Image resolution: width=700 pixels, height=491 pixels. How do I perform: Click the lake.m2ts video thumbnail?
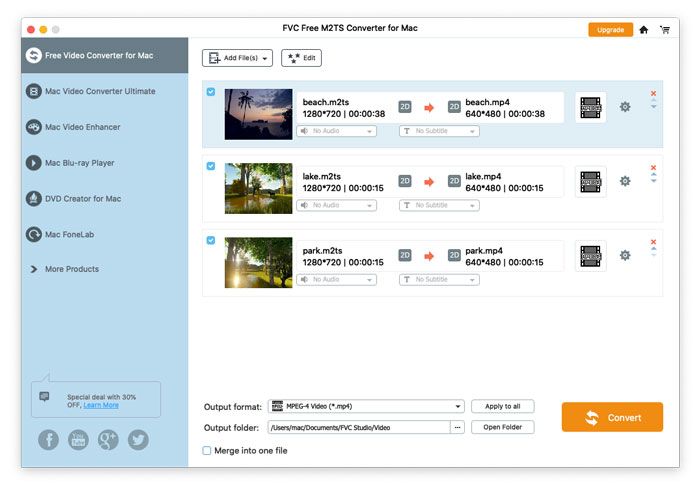[x=258, y=188]
